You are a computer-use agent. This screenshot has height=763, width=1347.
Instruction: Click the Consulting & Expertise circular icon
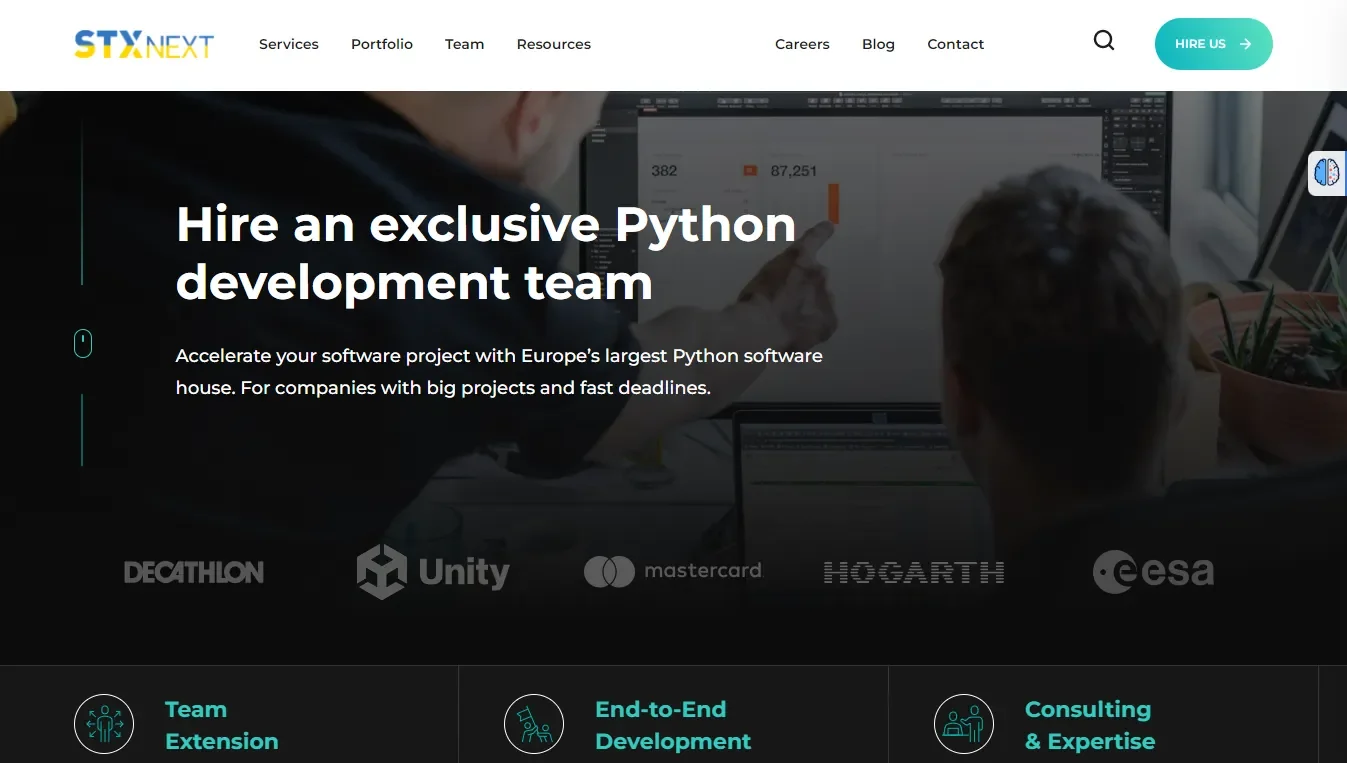pyautogui.click(x=964, y=724)
